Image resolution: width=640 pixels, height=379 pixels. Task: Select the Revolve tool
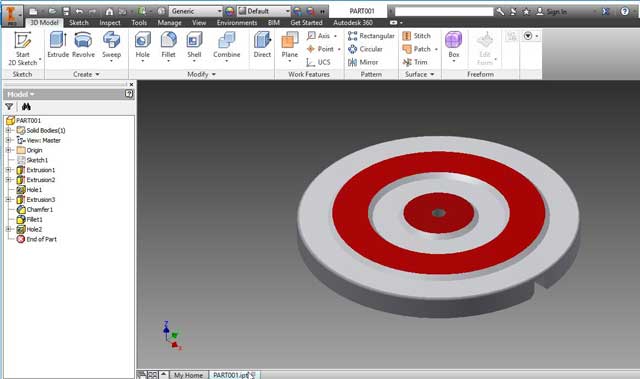(x=83, y=45)
